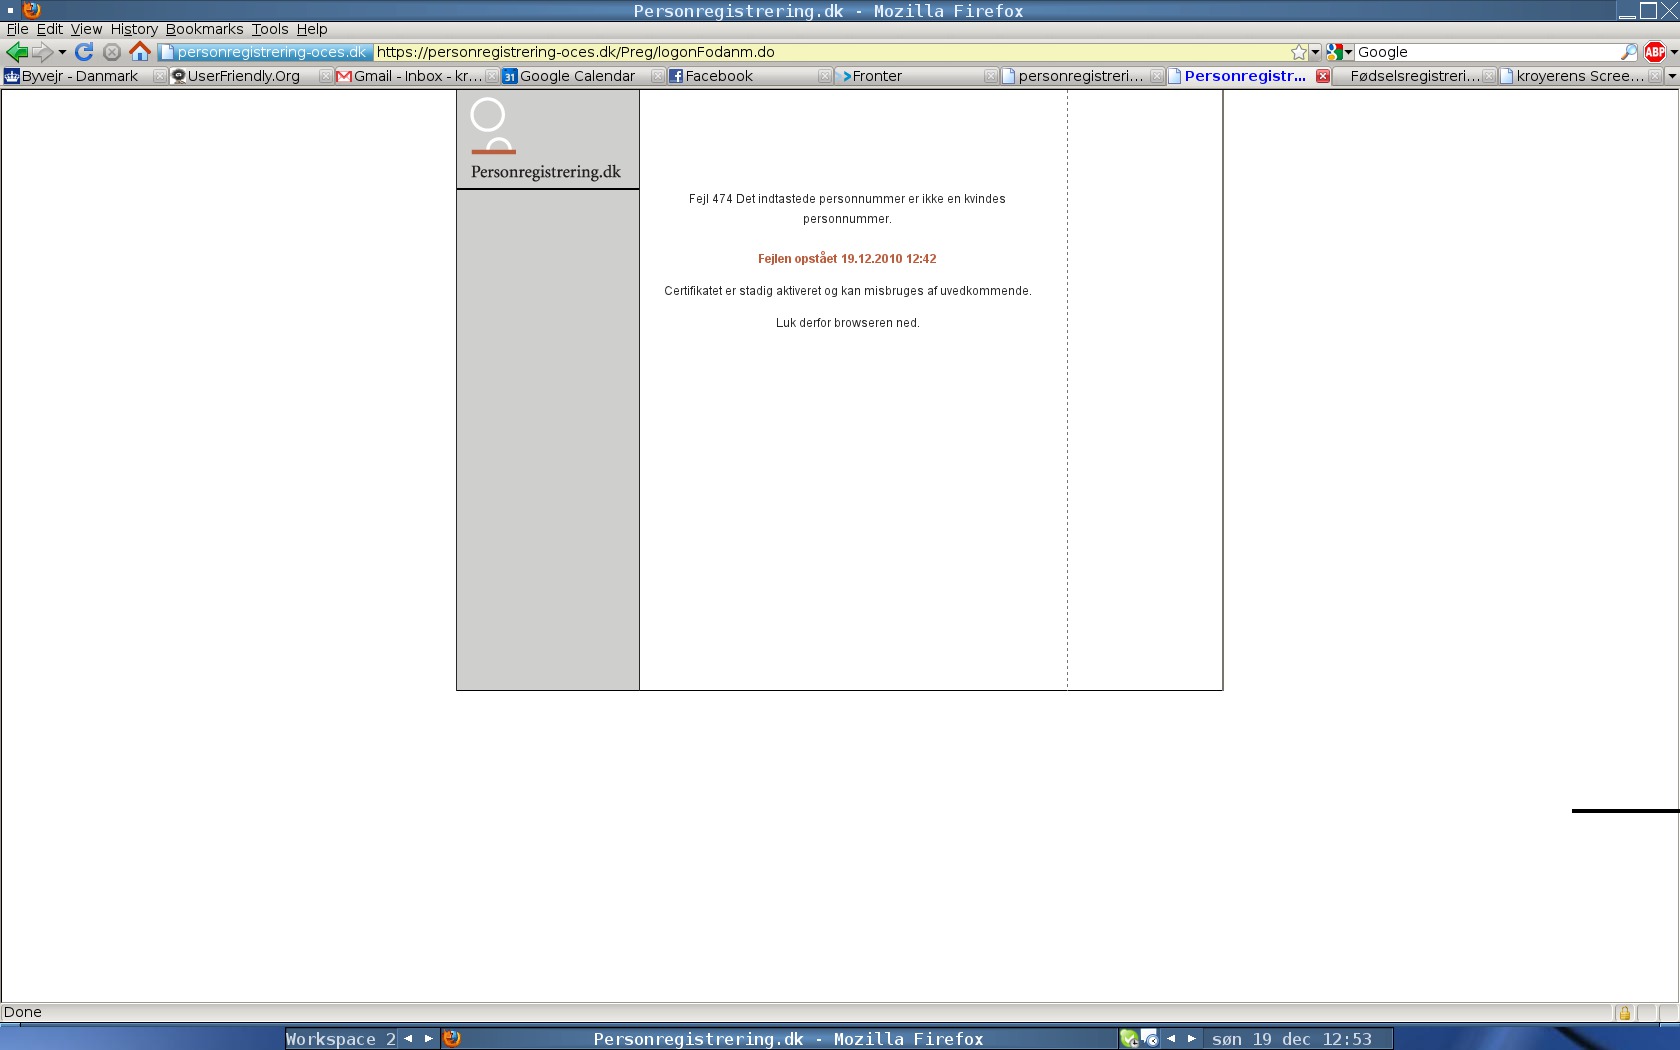
Task: Click the search magnifier icon
Action: point(1629,52)
